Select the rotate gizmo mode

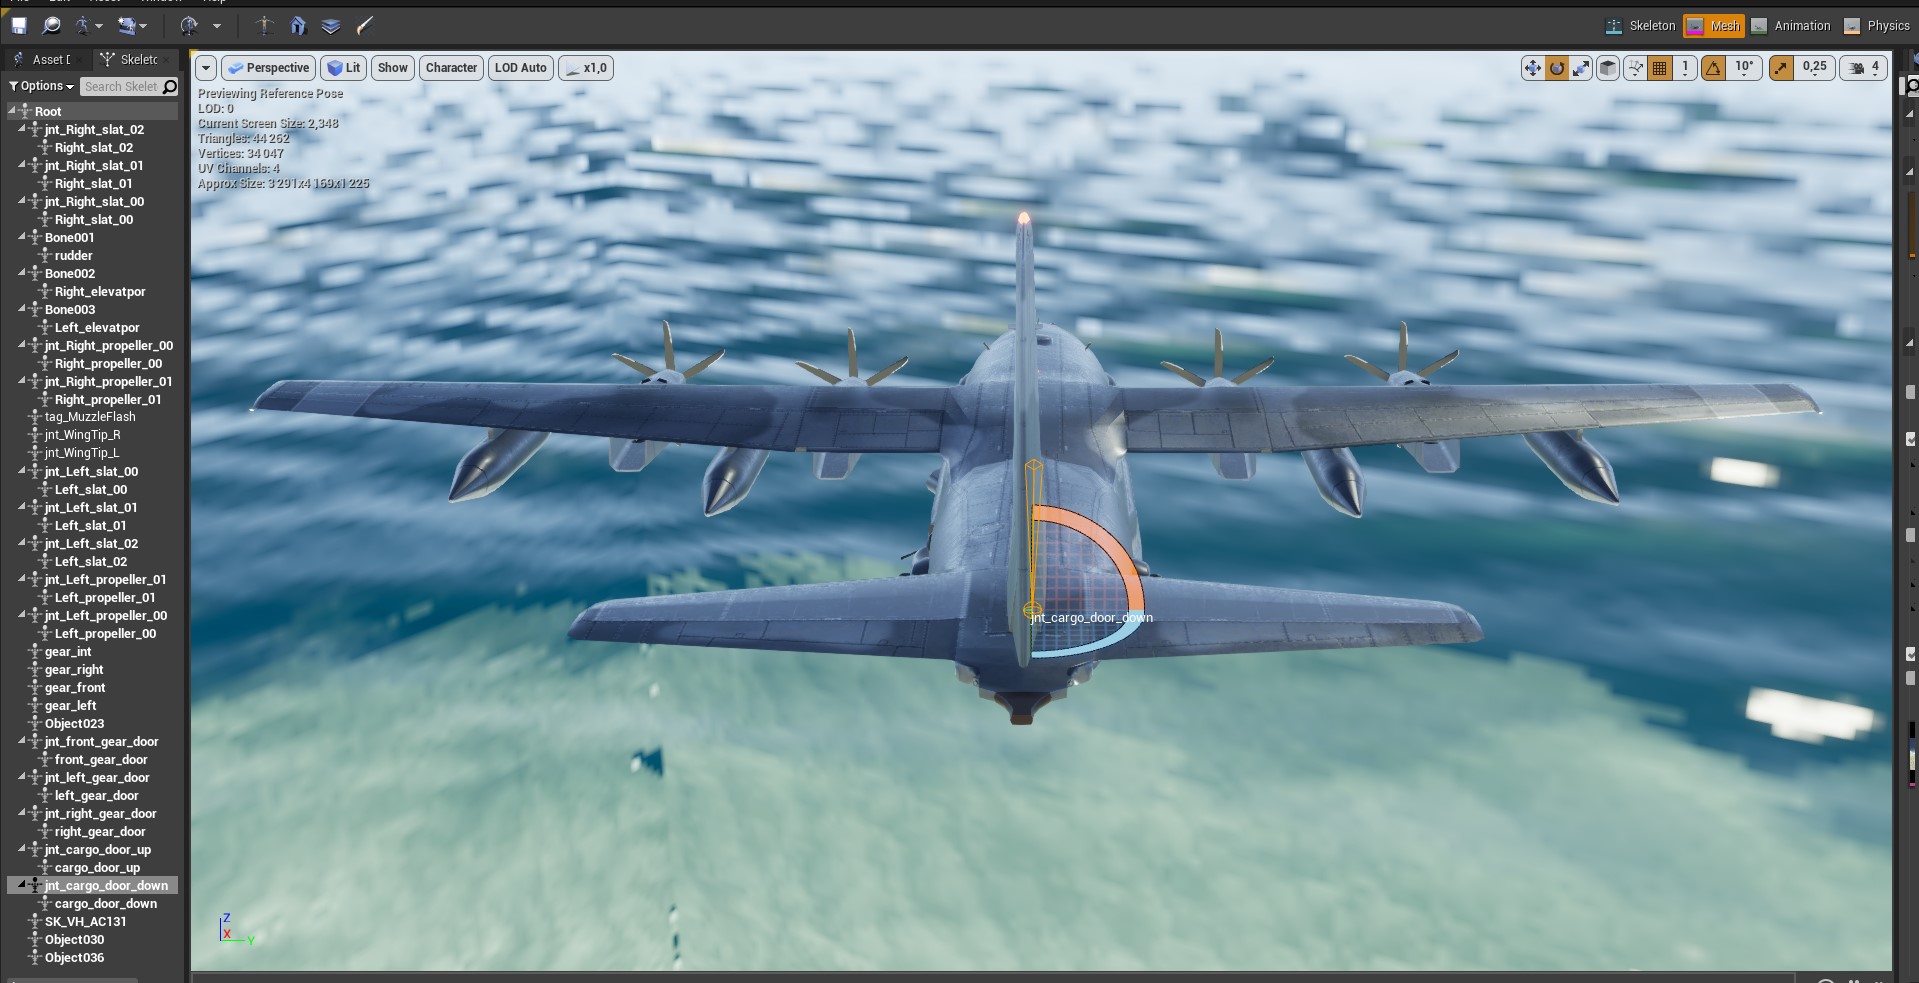pos(1557,68)
